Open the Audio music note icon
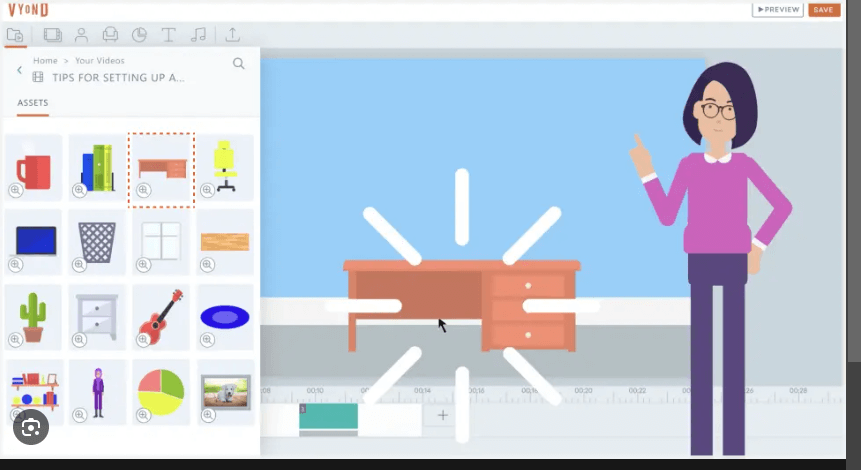The width and height of the screenshot is (861, 470). coord(198,35)
